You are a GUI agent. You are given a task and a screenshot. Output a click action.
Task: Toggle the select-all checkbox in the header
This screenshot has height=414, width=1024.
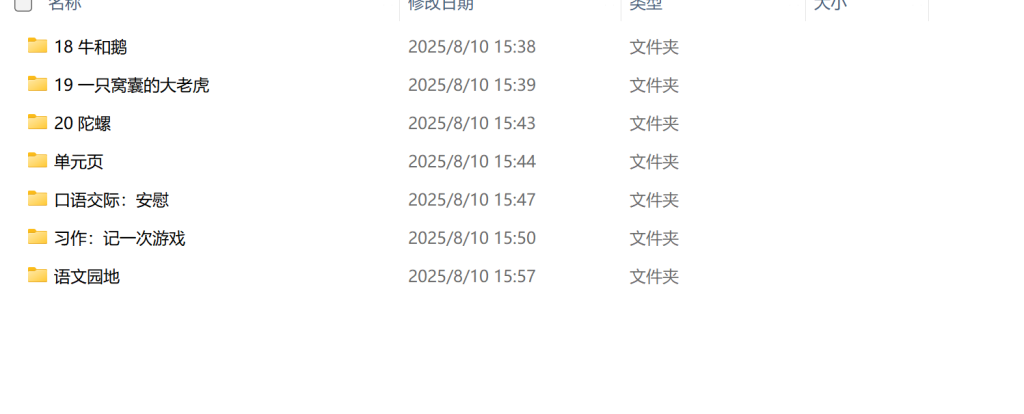pos(23,5)
